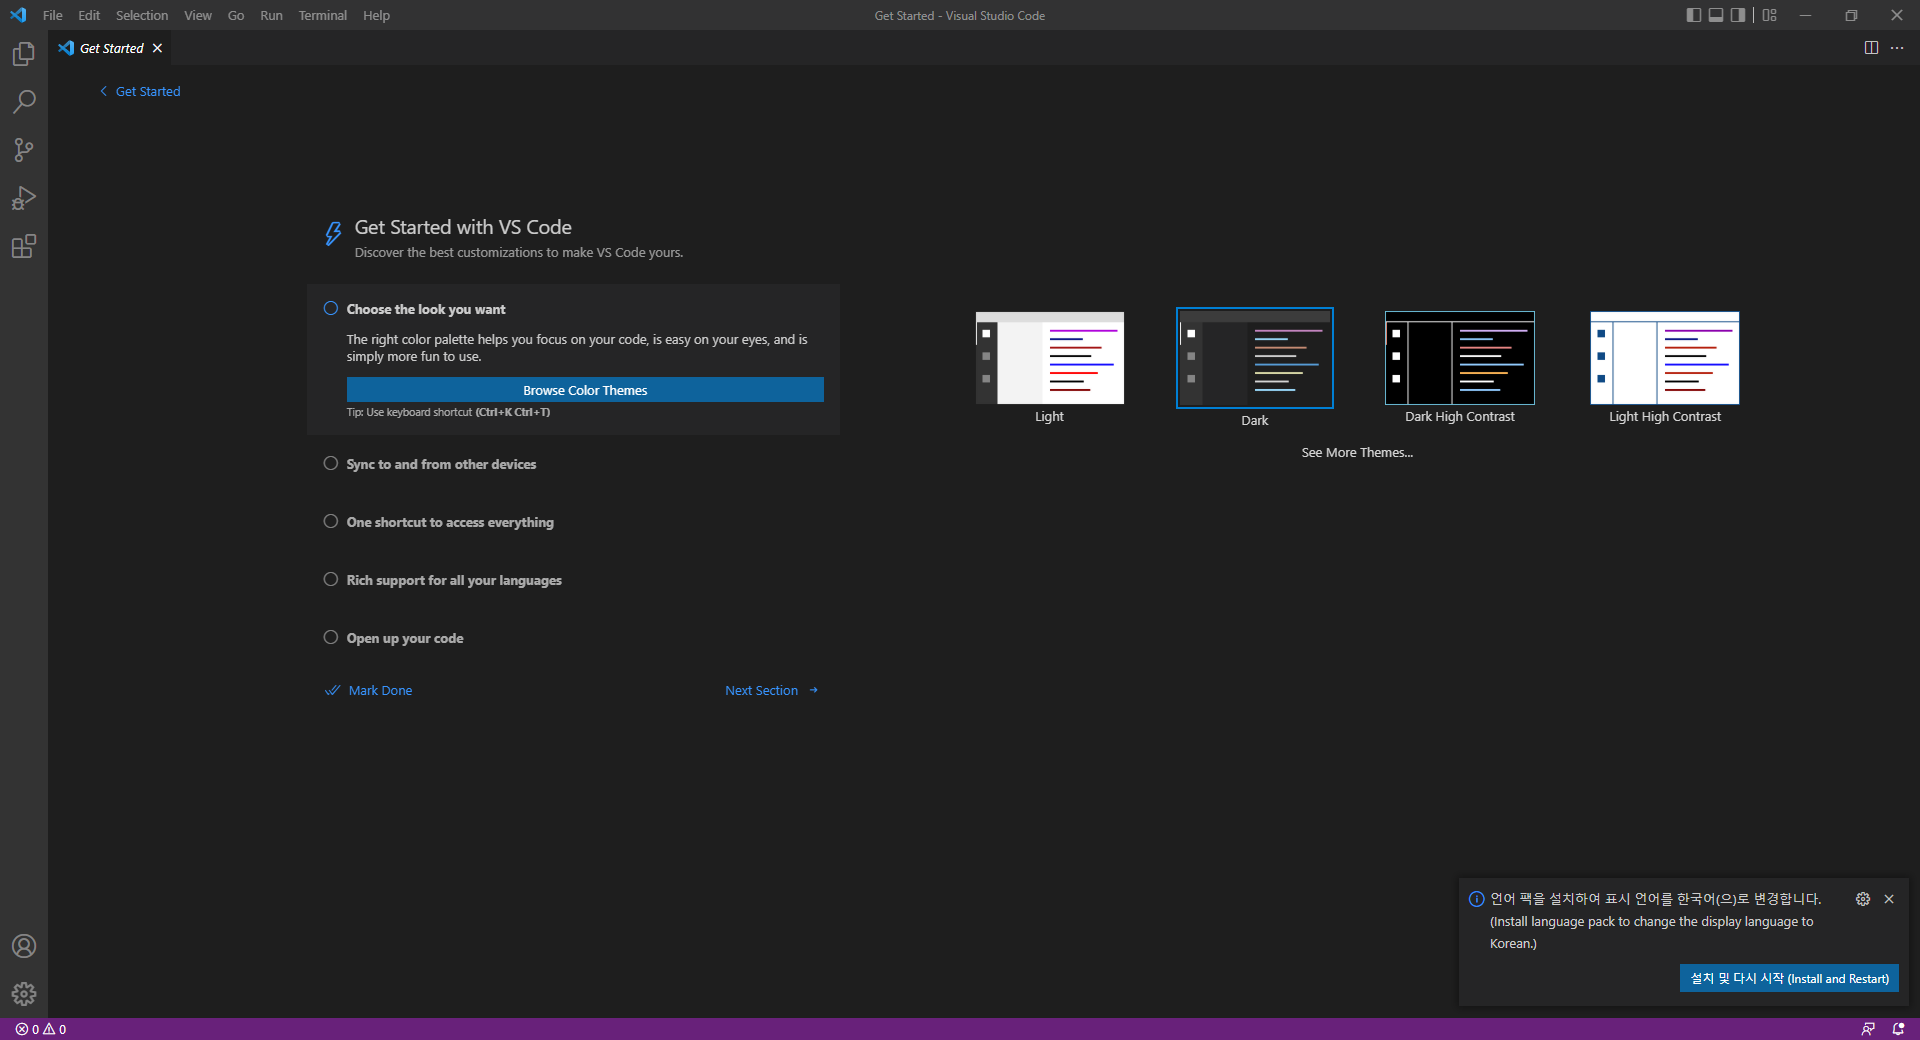The image size is (1920, 1040).
Task: Toggle 'Rich support for all your languages' circle
Action: [x=331, y=579]
